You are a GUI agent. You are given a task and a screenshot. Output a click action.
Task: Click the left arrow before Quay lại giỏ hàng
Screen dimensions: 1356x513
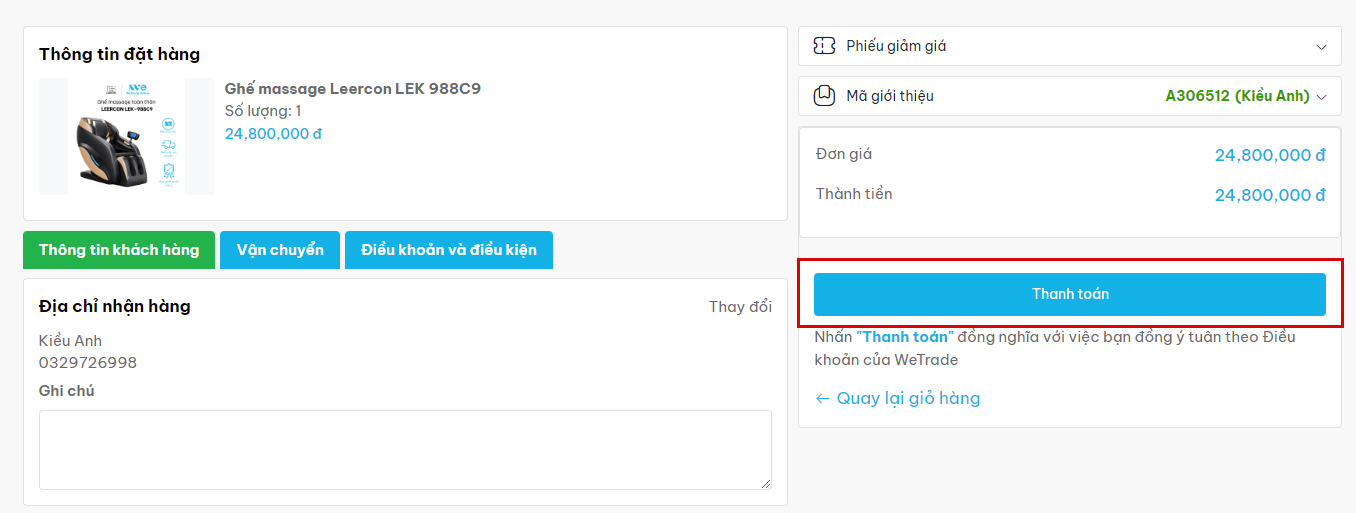tap(823, 399)
